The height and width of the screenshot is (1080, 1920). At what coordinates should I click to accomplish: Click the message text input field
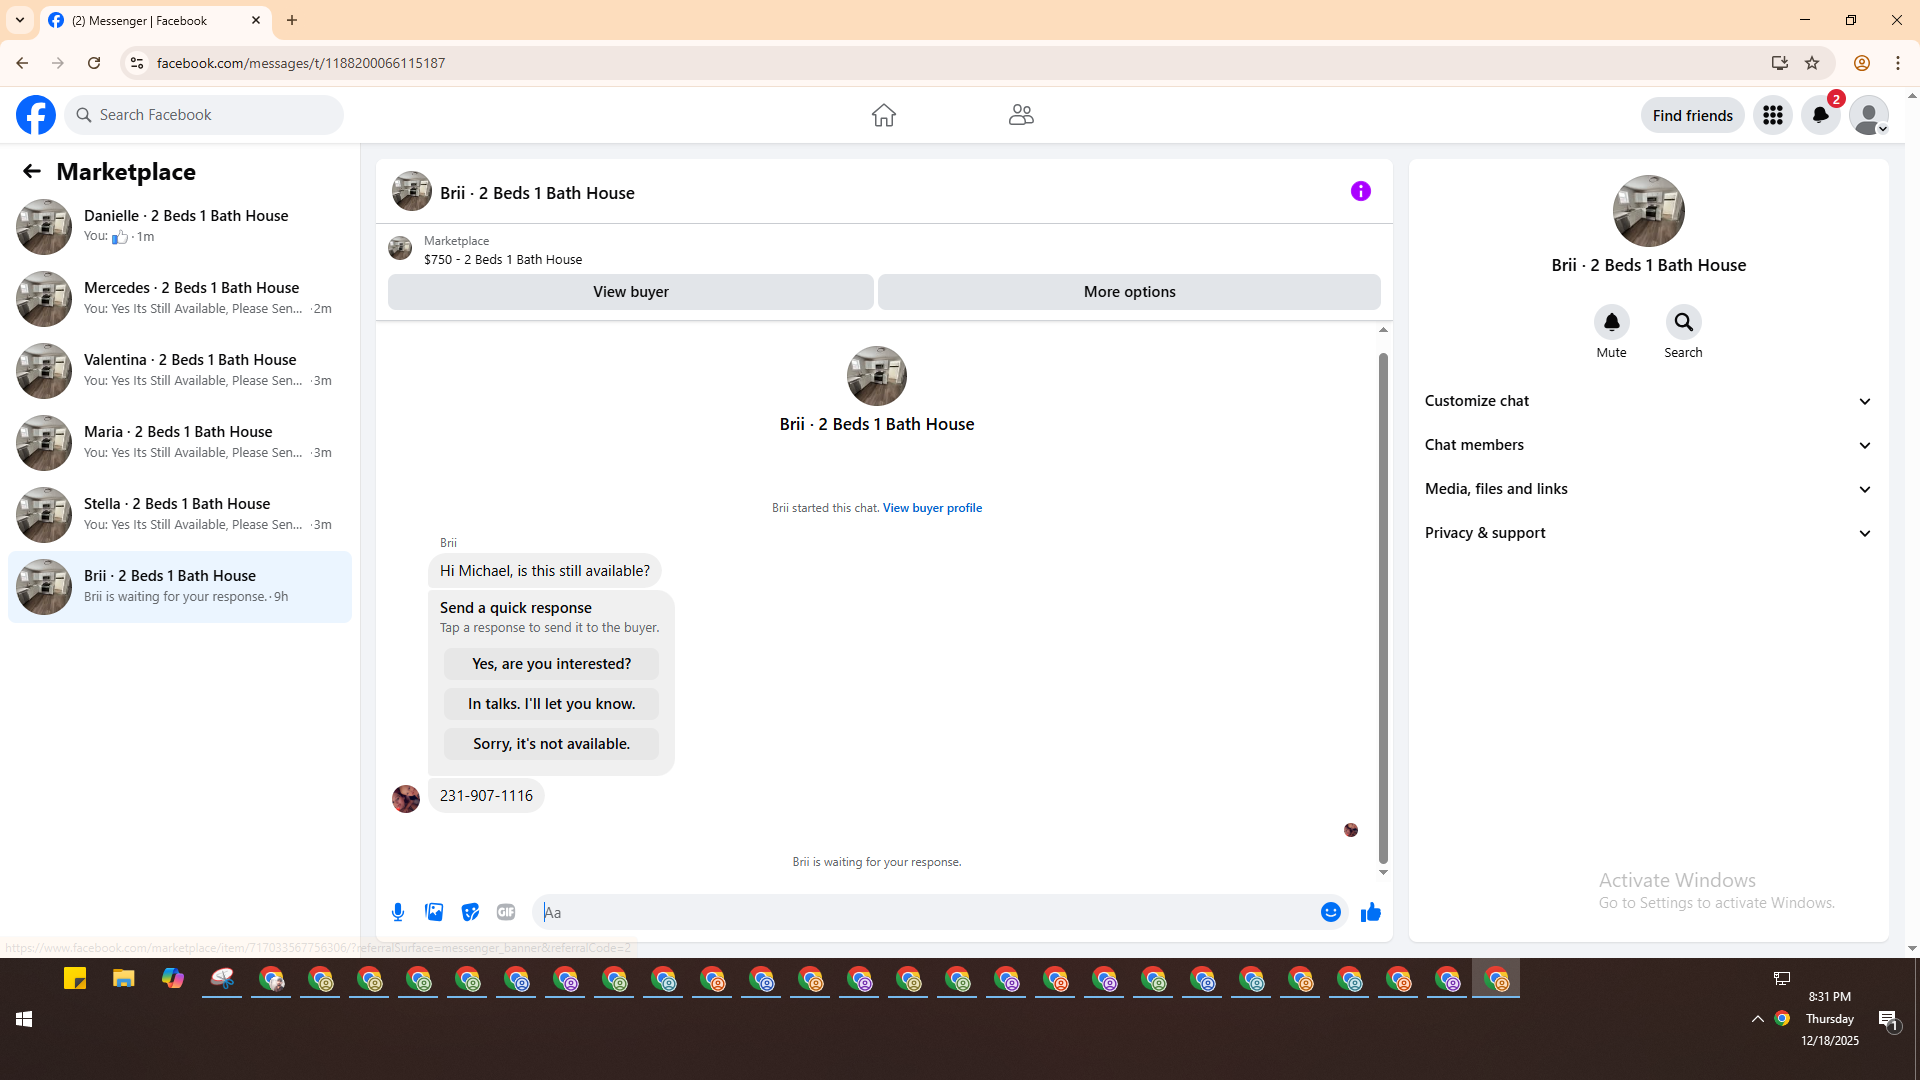tap(925, 912)
